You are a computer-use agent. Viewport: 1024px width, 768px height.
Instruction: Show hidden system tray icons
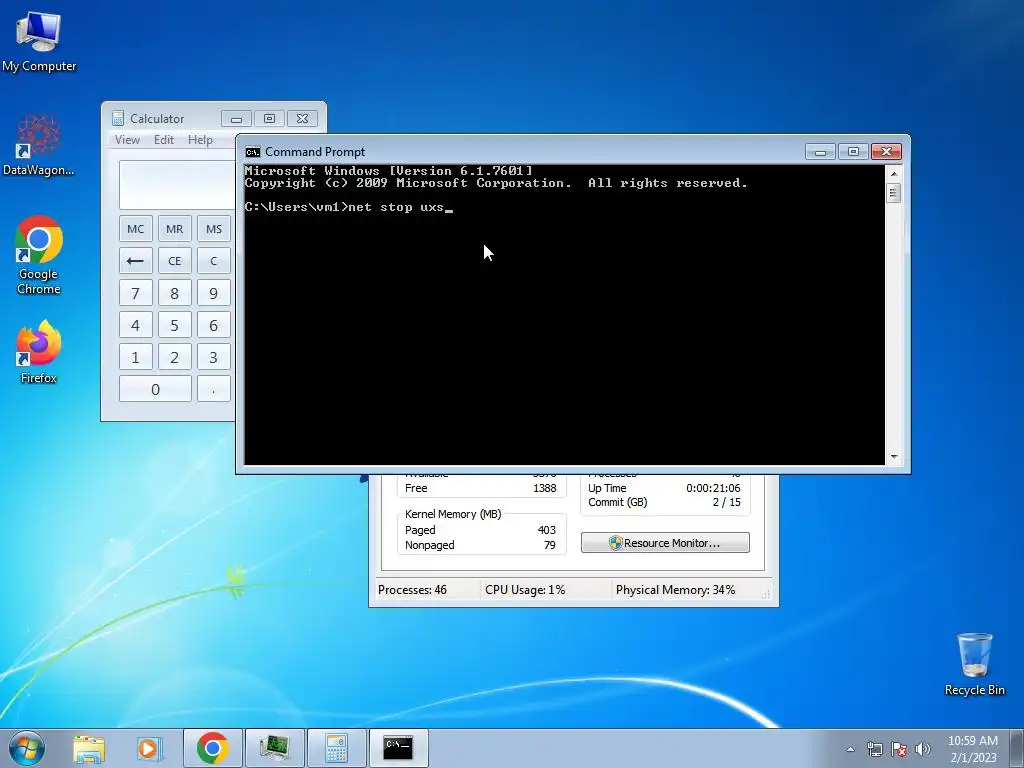(x=850, y=749)
